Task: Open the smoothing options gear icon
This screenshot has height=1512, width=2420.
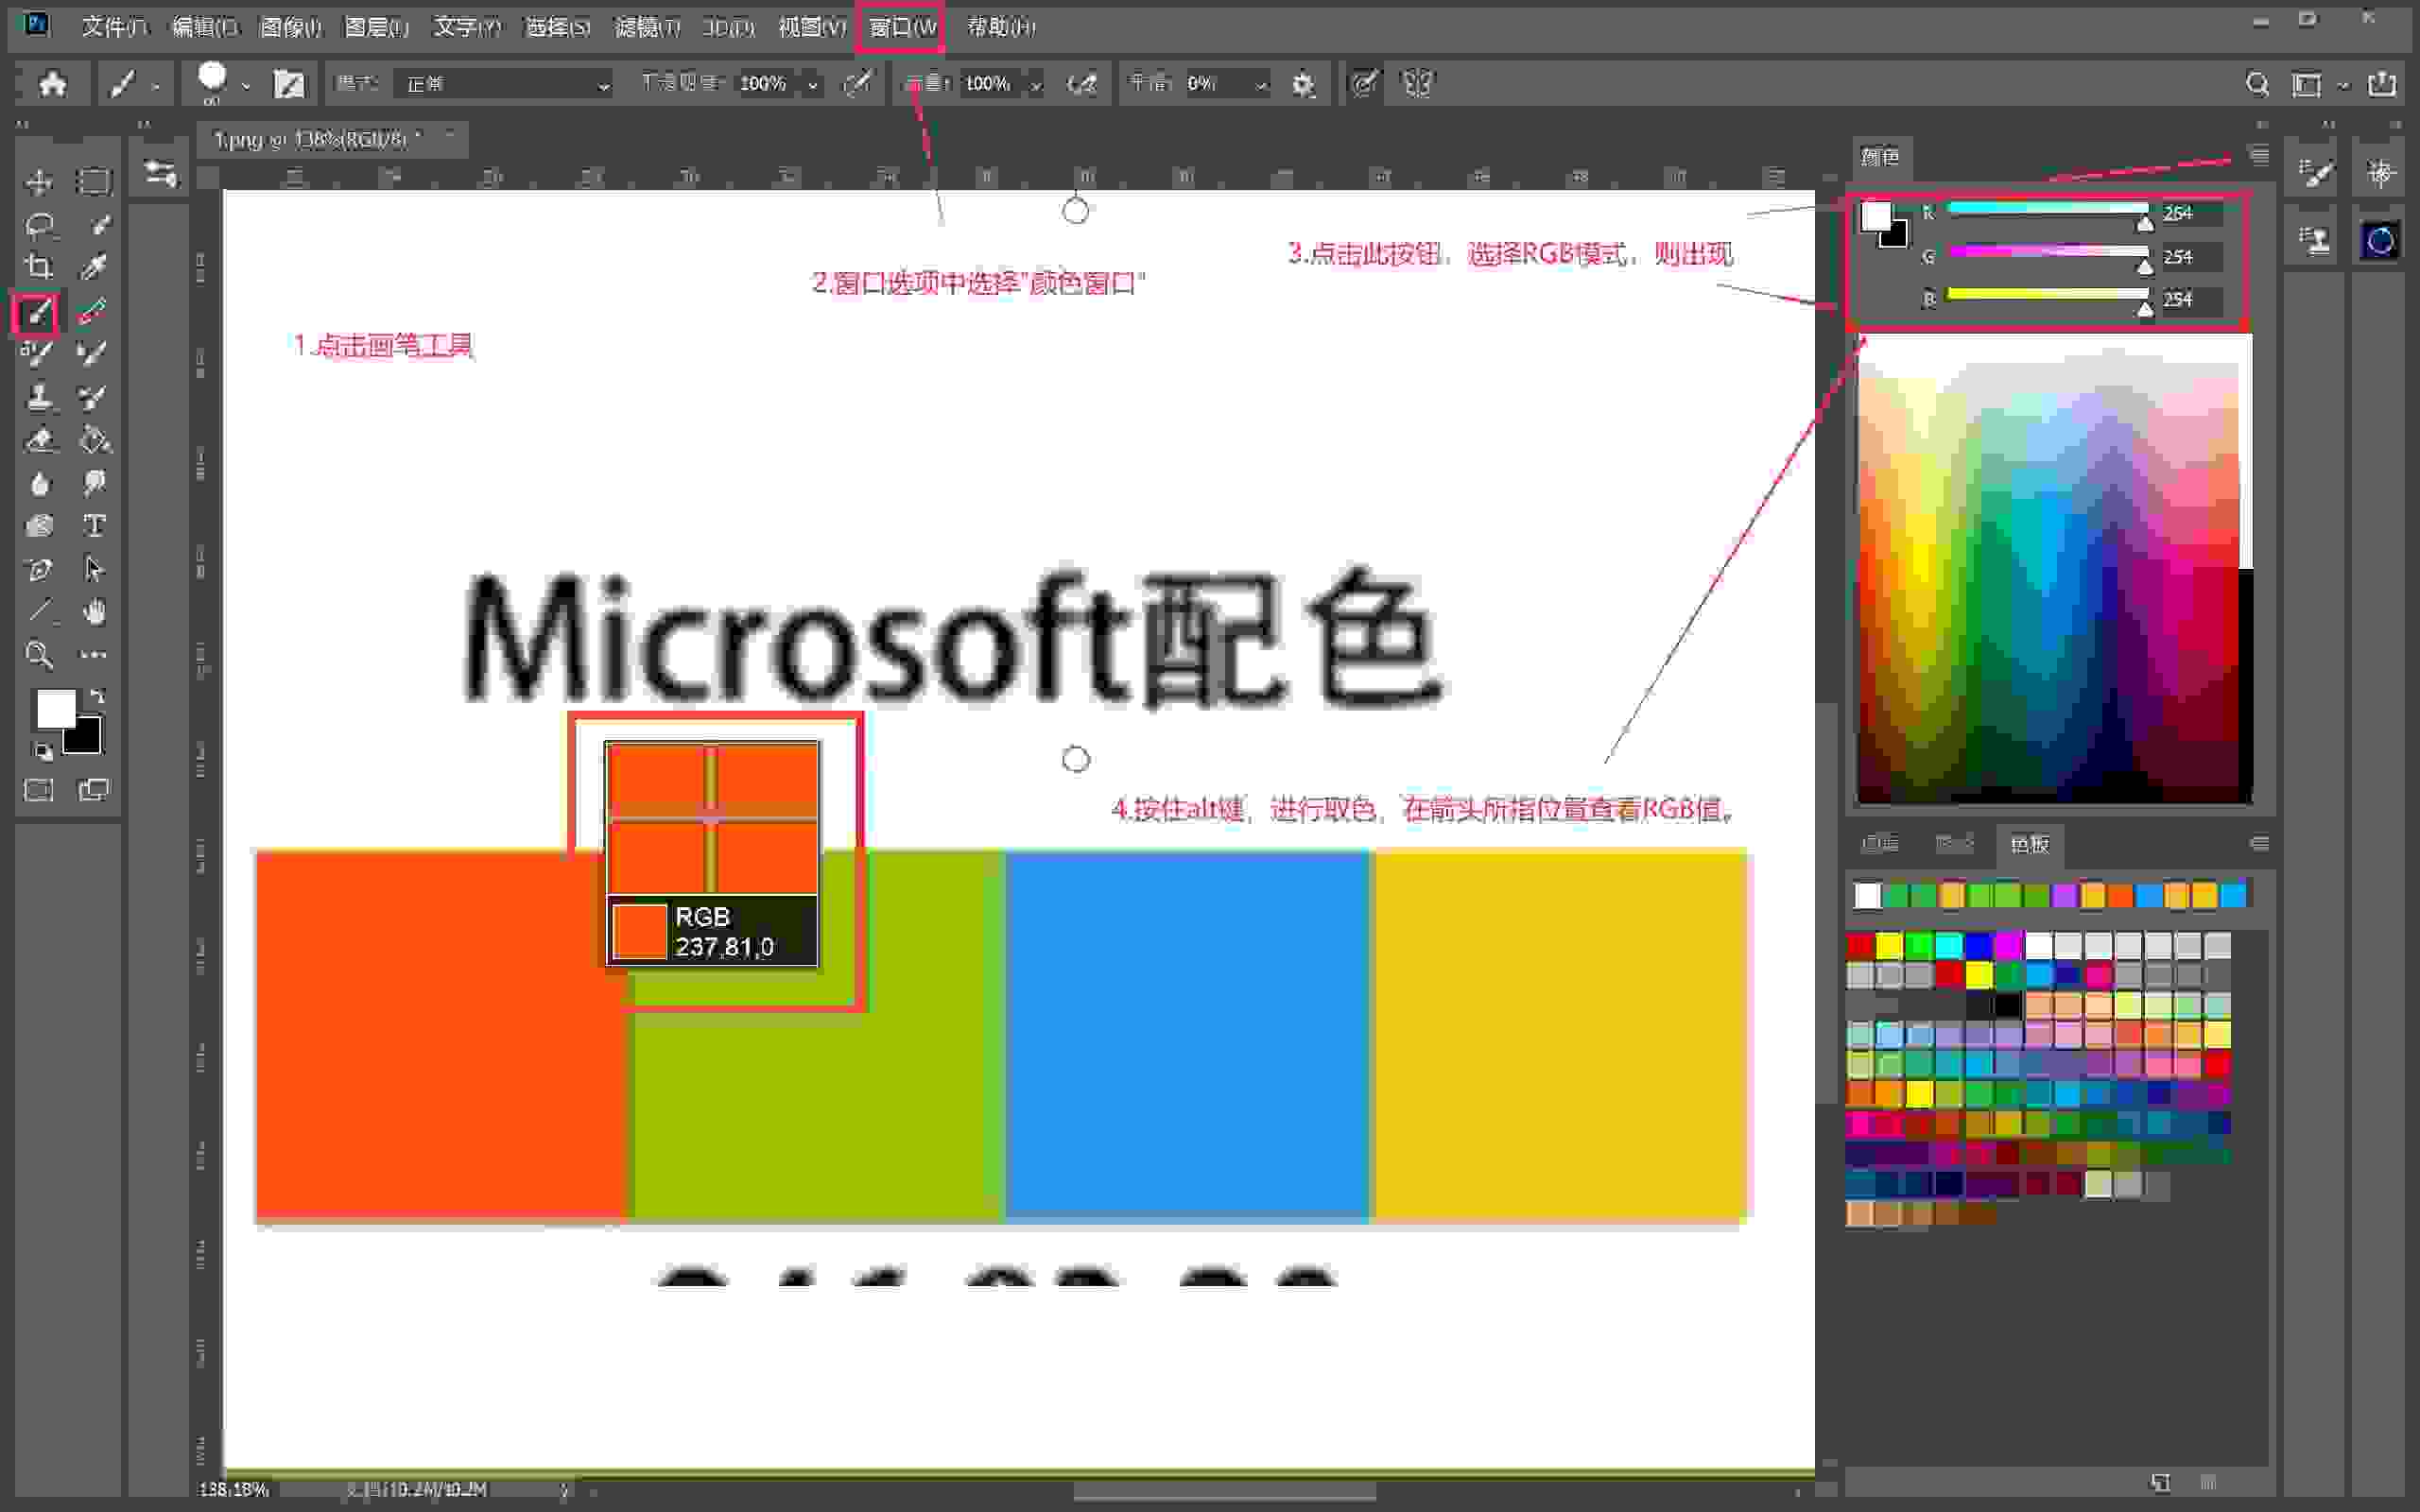Action: point(1302,84)
